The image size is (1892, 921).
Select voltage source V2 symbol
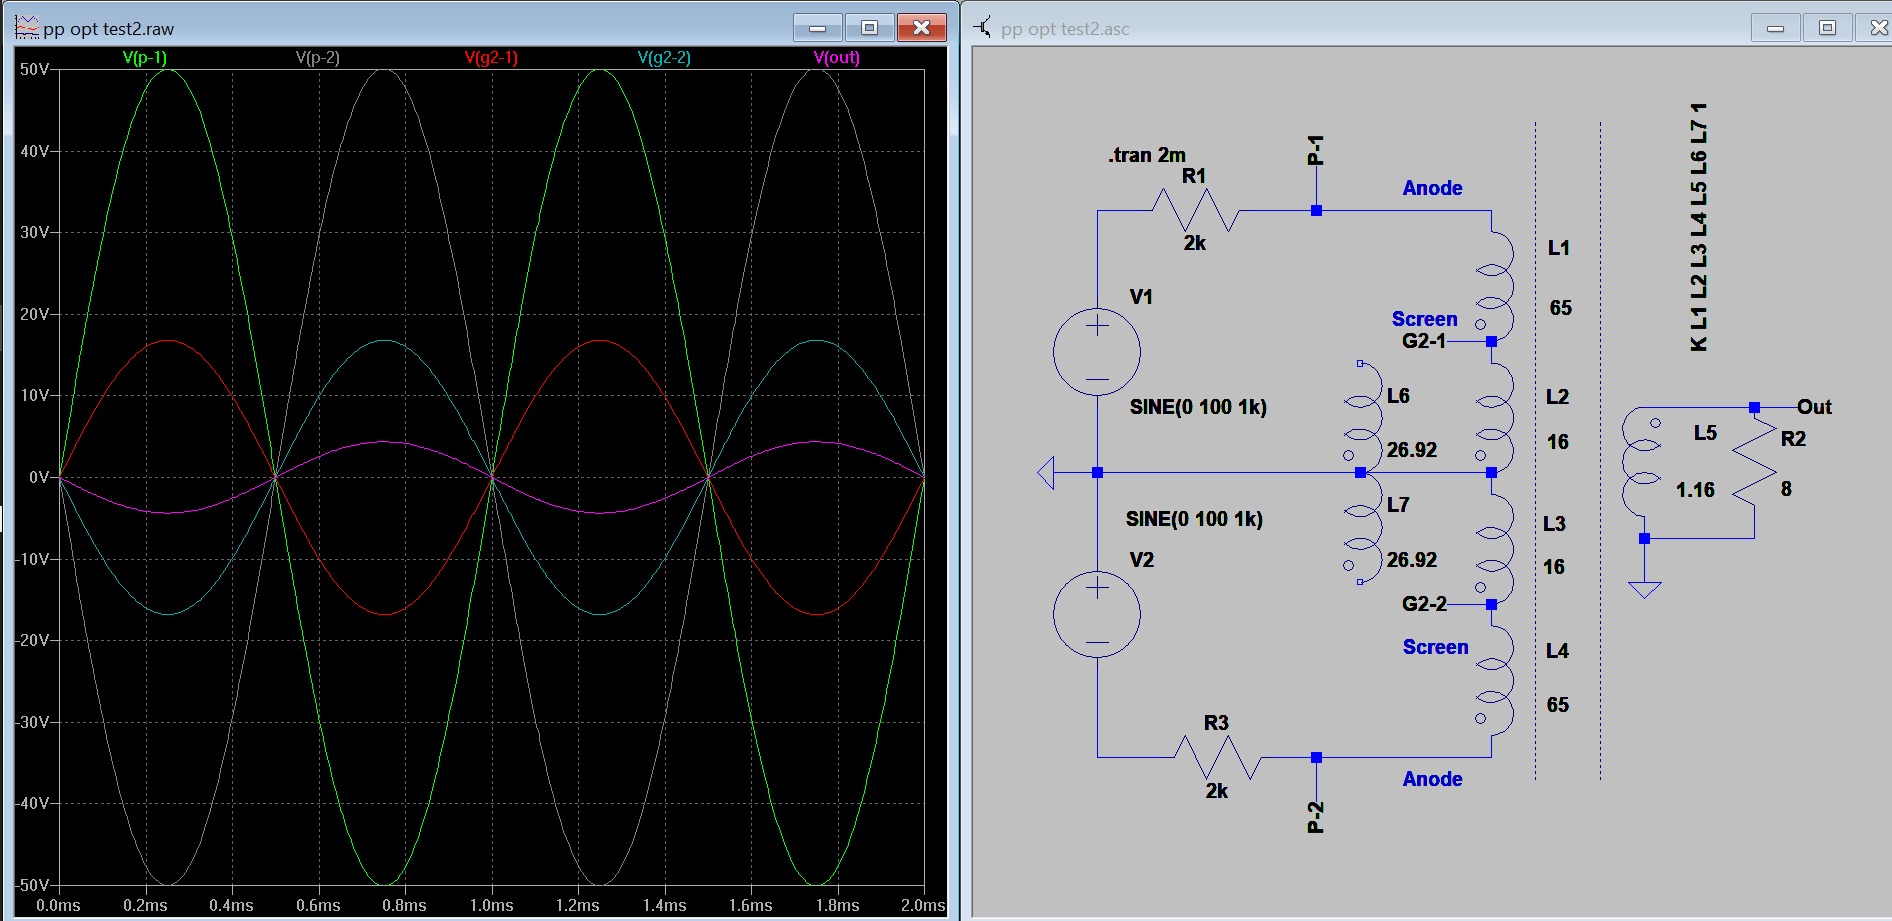click(1097, 614)
